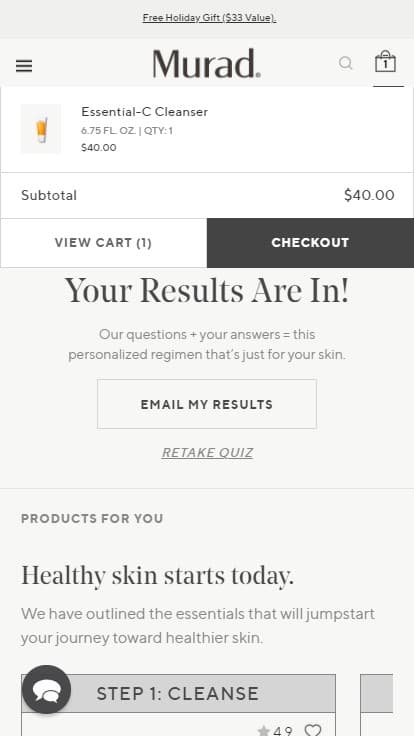Show the partially visible next step card

point(376,705)
